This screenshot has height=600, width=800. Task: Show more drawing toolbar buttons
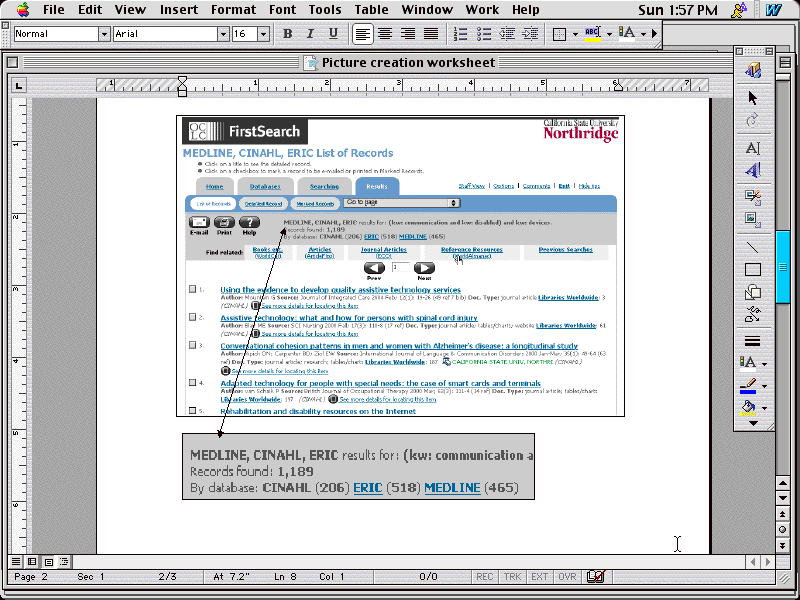click(x=753, y=423)
